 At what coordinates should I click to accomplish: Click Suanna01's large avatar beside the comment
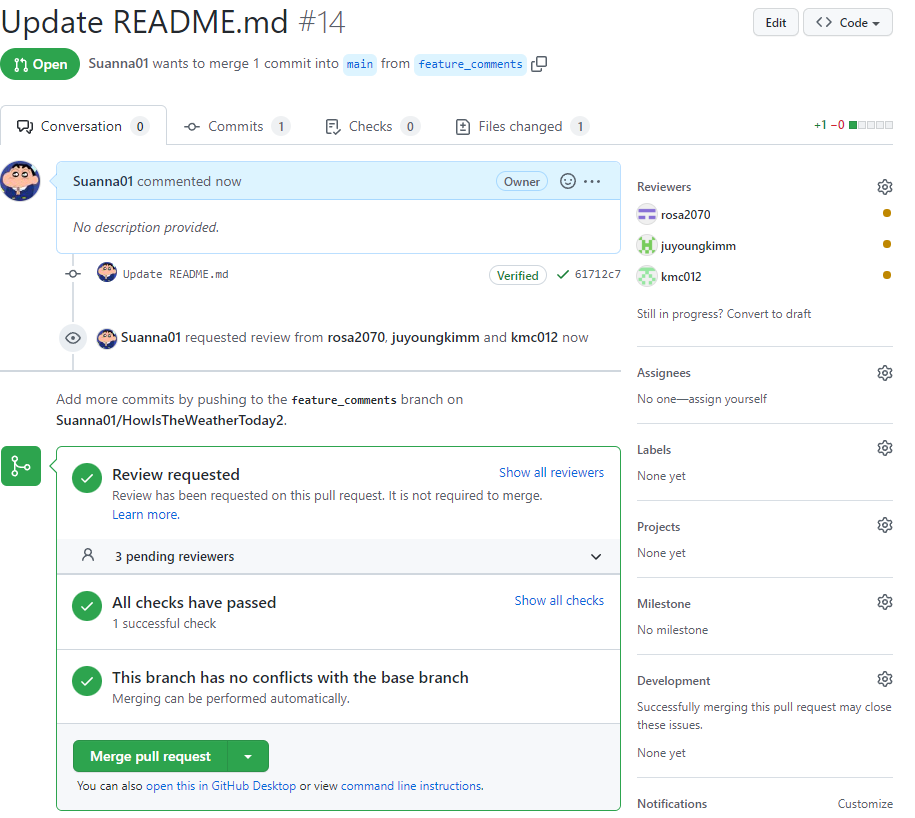click(x=20, y=181)
